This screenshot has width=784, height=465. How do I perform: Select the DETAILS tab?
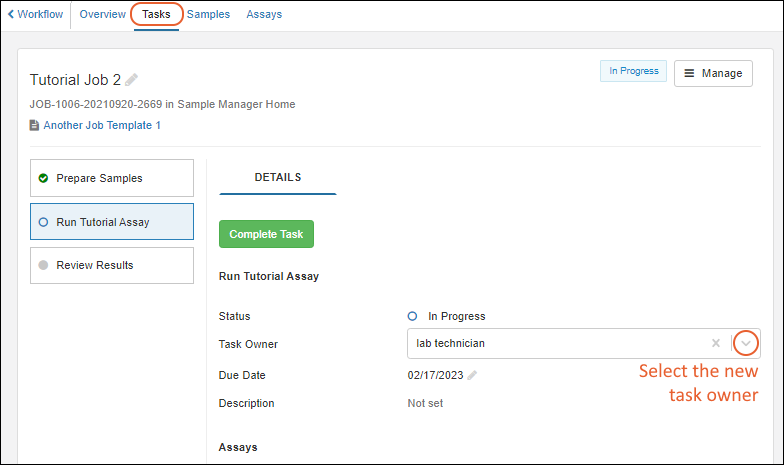click(x=278, y=177)
